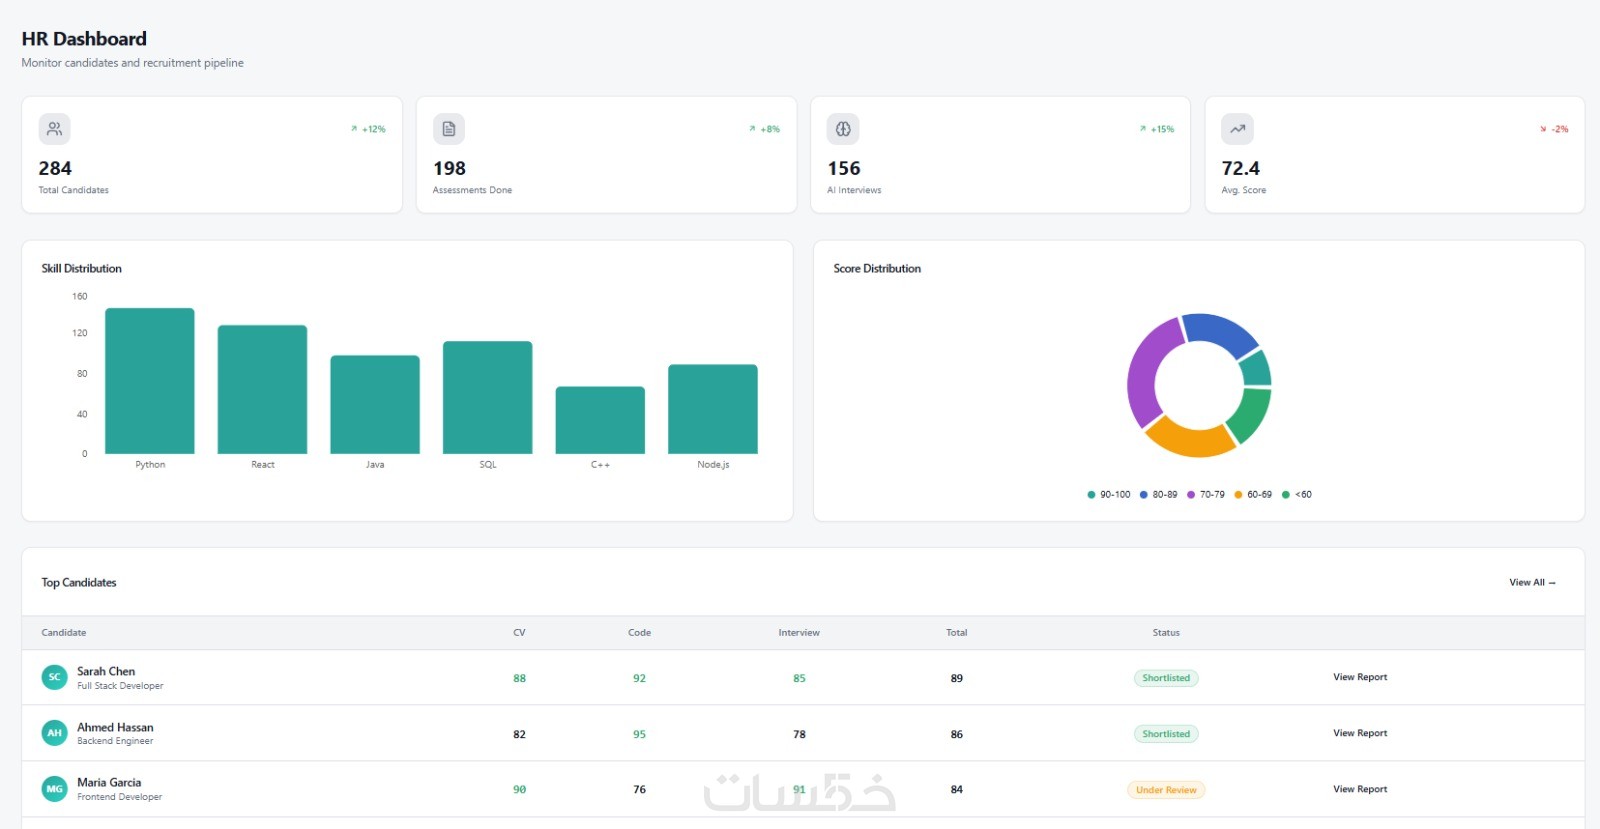Click the orange 60-69 donut segment
1600x829 pixels.
[1188, 437]
